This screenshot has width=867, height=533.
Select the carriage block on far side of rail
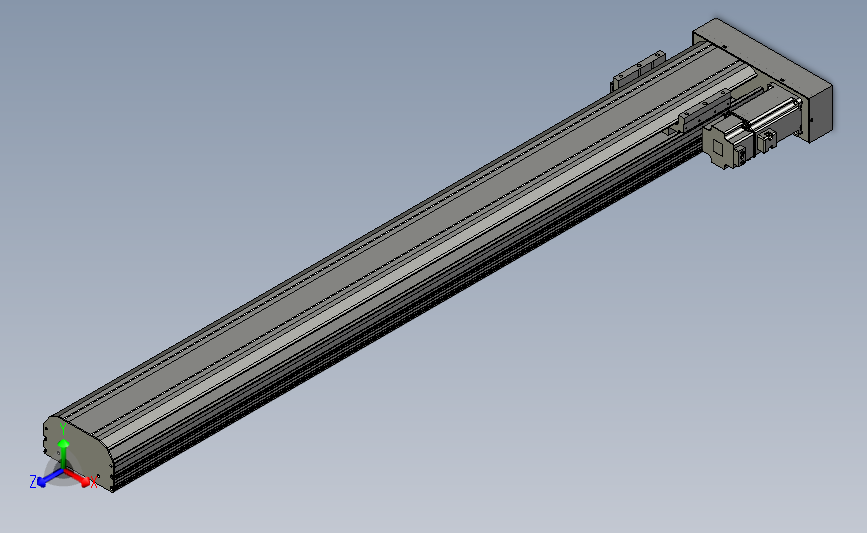tap(638, 71)
